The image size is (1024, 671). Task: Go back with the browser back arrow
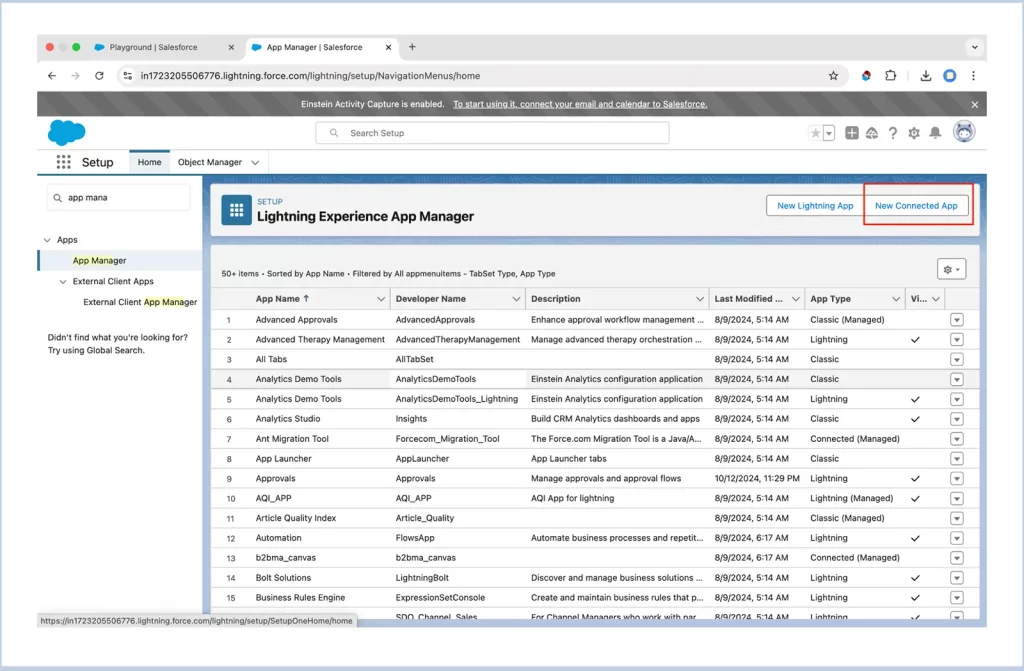pos(52,76)
